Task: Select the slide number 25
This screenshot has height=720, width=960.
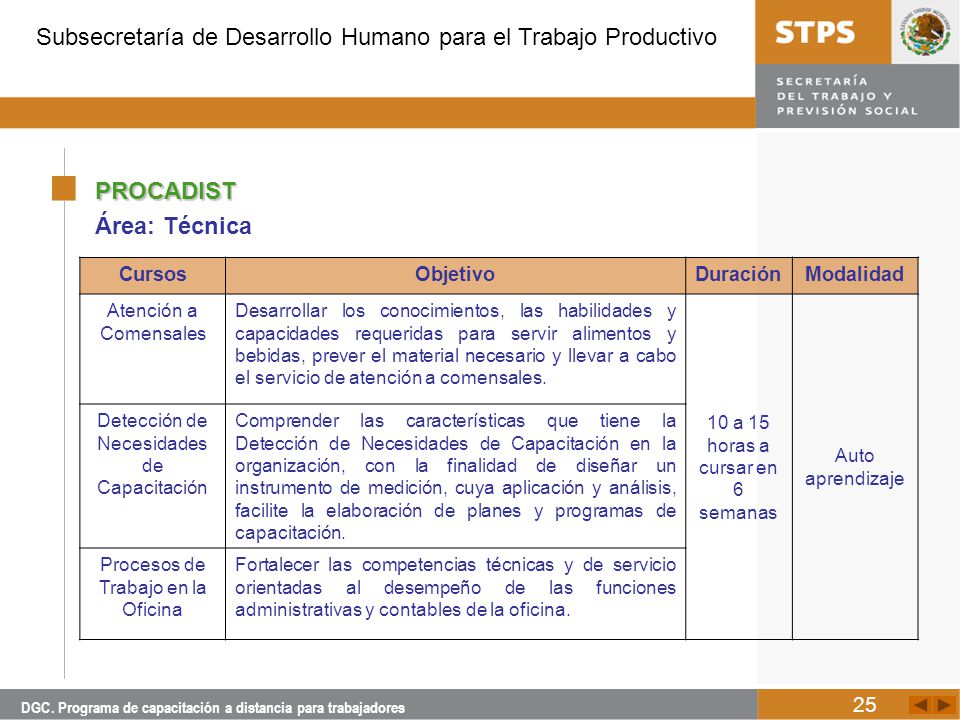Action: [x=864, y=705]
